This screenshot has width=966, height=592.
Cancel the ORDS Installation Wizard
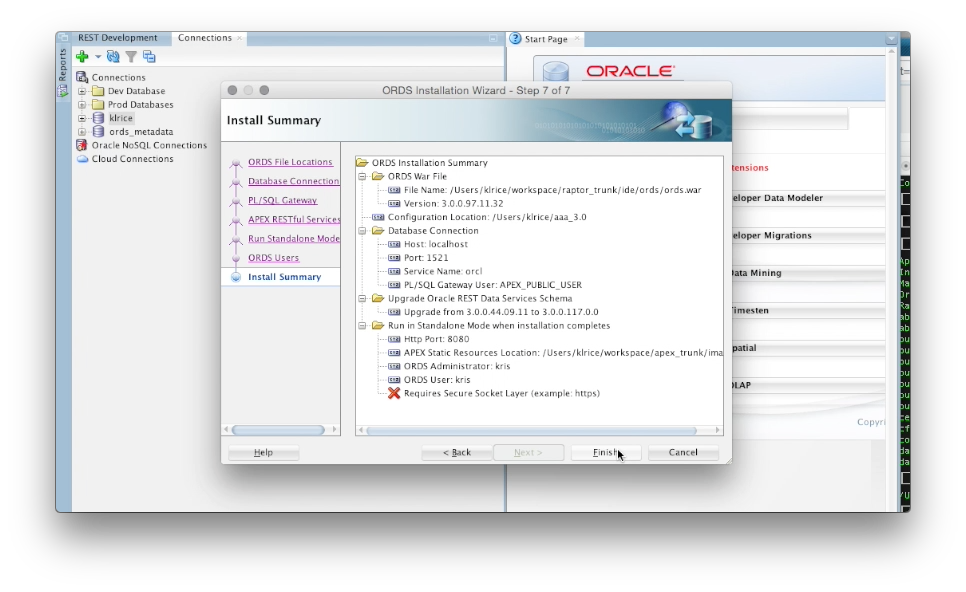click(683, 453)
